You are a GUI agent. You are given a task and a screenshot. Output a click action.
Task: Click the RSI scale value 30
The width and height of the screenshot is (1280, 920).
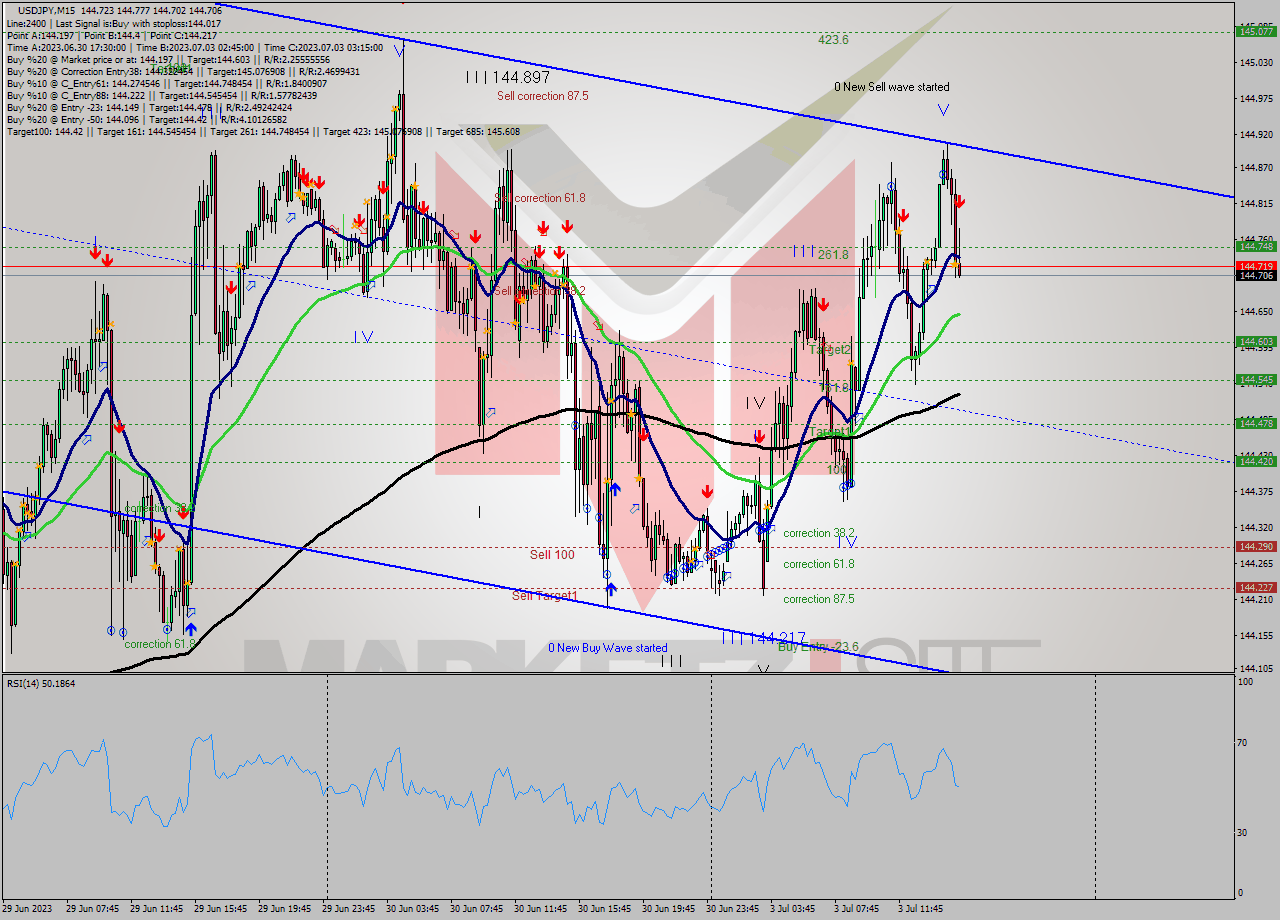pyautogui.click(x=1243, y=832)
